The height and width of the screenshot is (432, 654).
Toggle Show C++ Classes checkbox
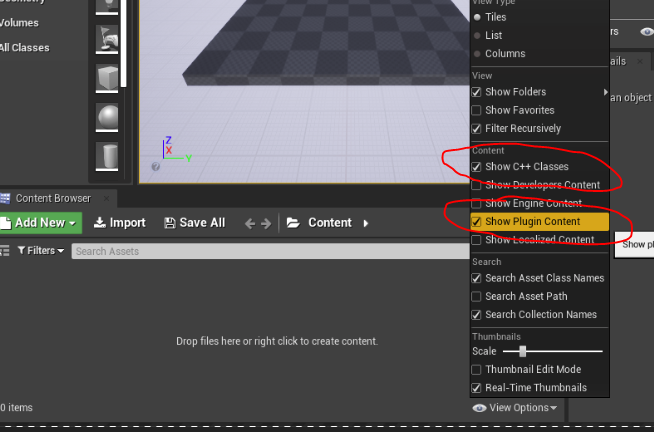coord(476,167)
